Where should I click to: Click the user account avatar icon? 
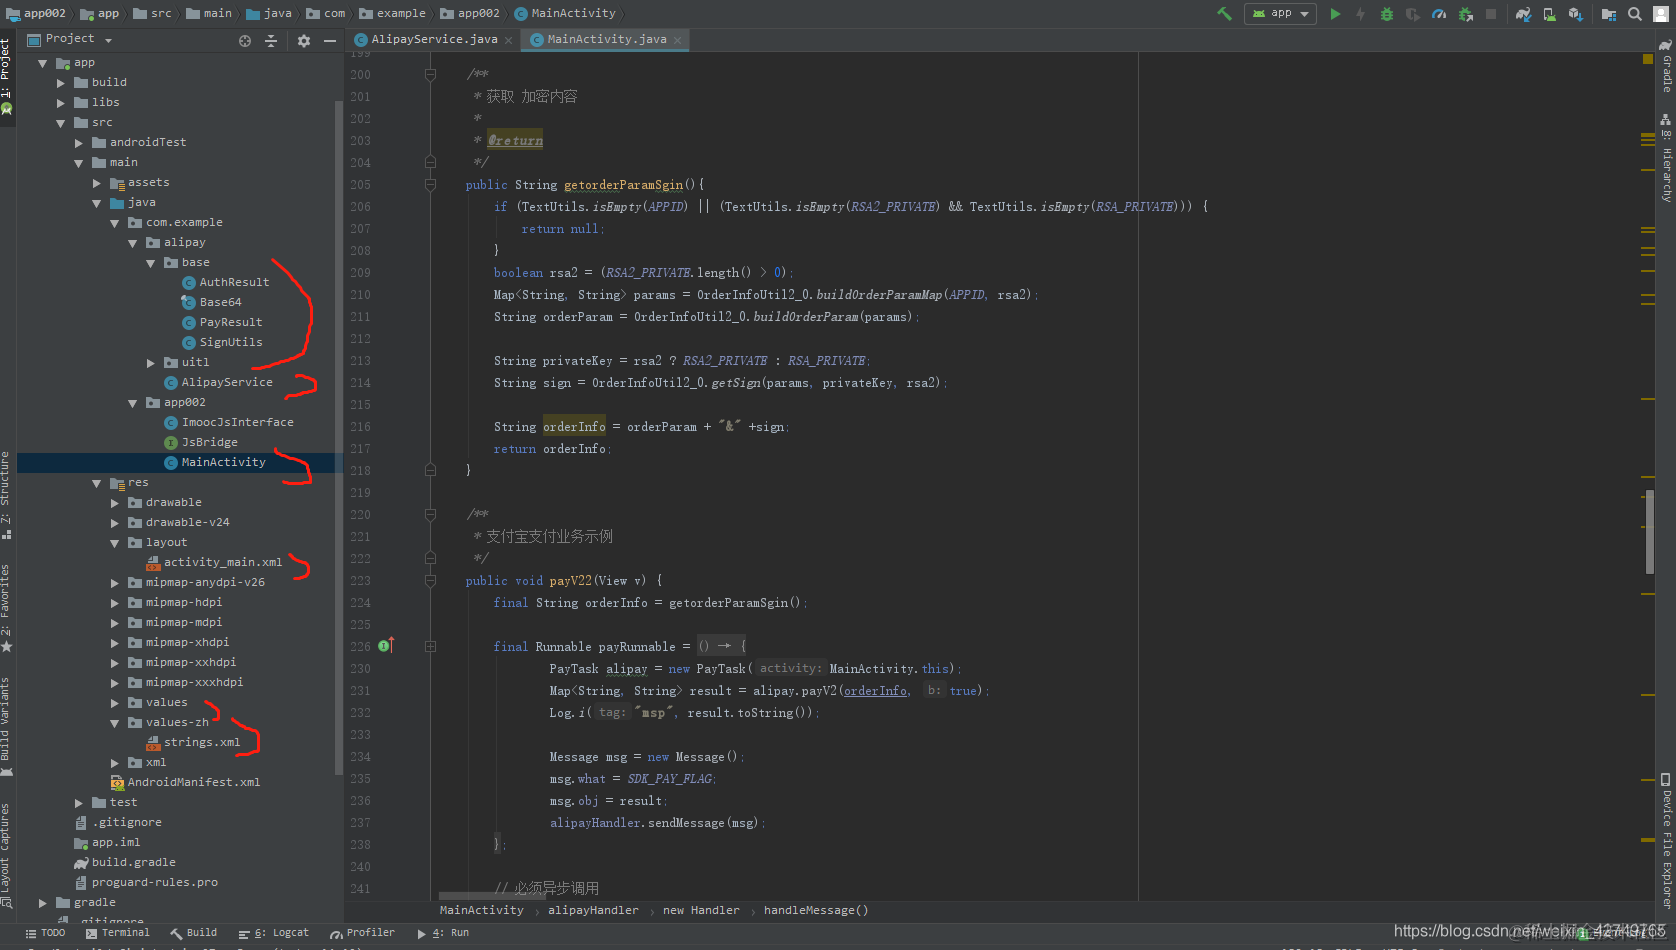click(x=1661, y=14)
